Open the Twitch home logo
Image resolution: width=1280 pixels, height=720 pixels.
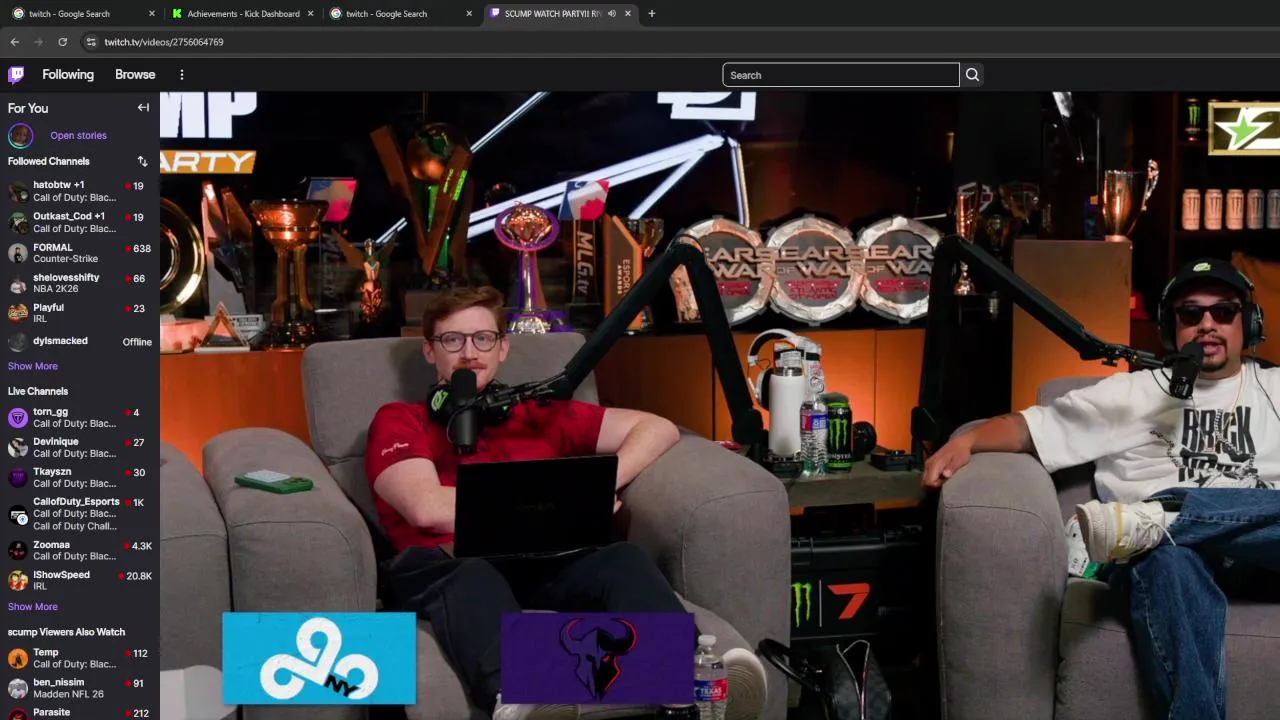(16, 75)
